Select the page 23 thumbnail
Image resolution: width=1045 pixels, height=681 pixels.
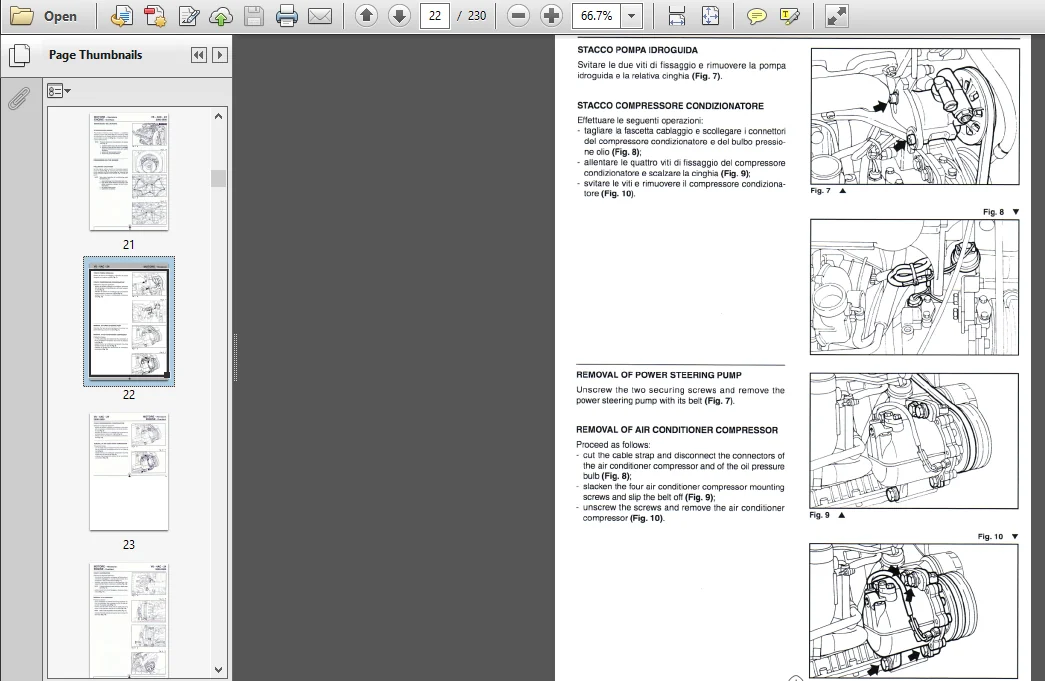click(x=129, y=472)
